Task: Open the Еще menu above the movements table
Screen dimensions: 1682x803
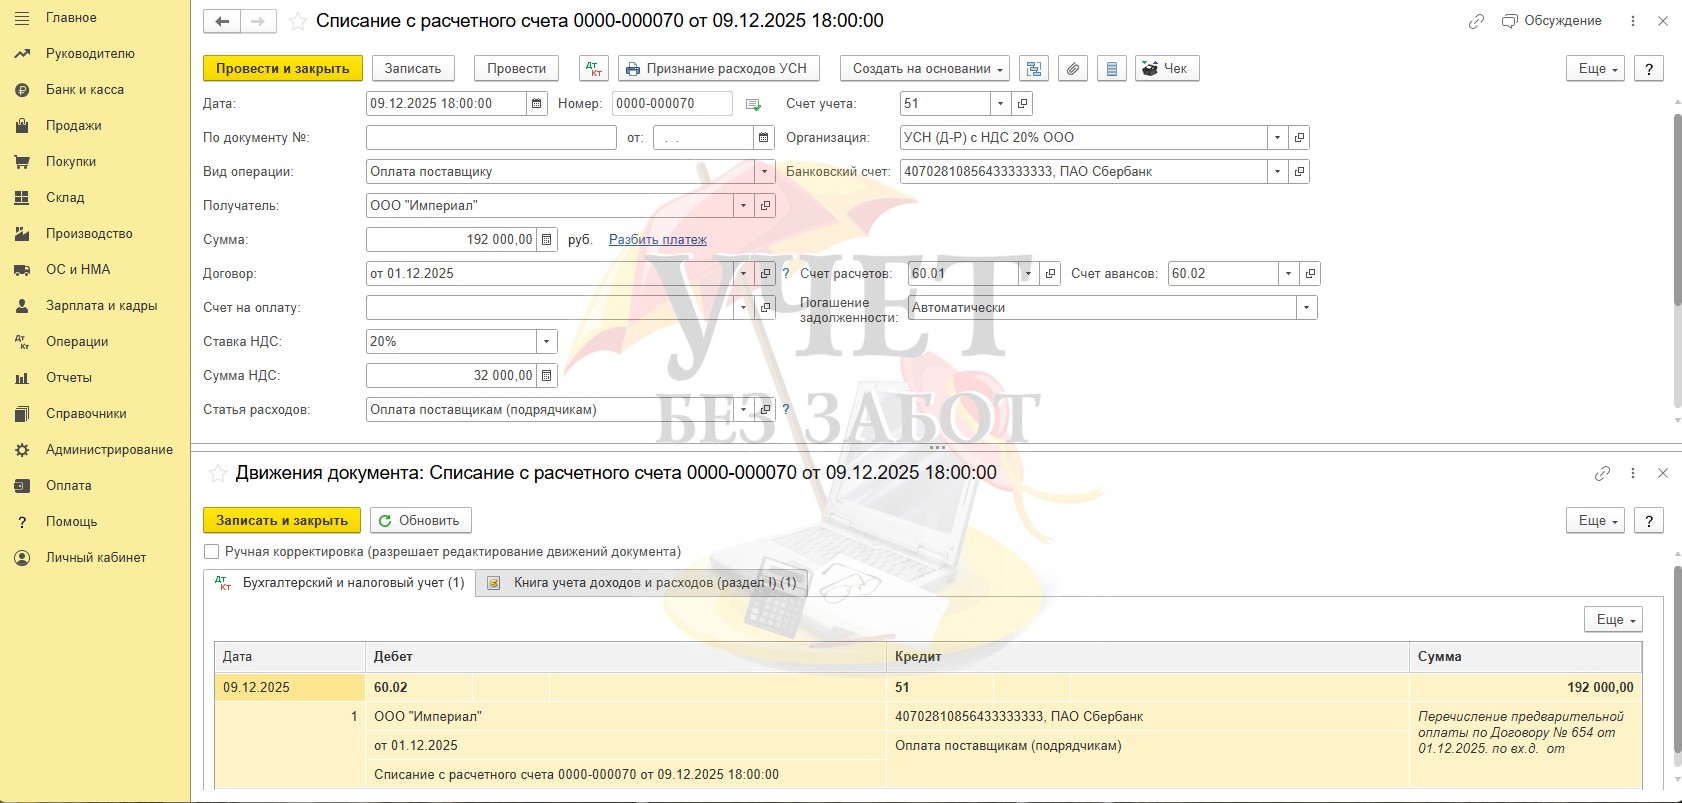Action: (1613, 619)
